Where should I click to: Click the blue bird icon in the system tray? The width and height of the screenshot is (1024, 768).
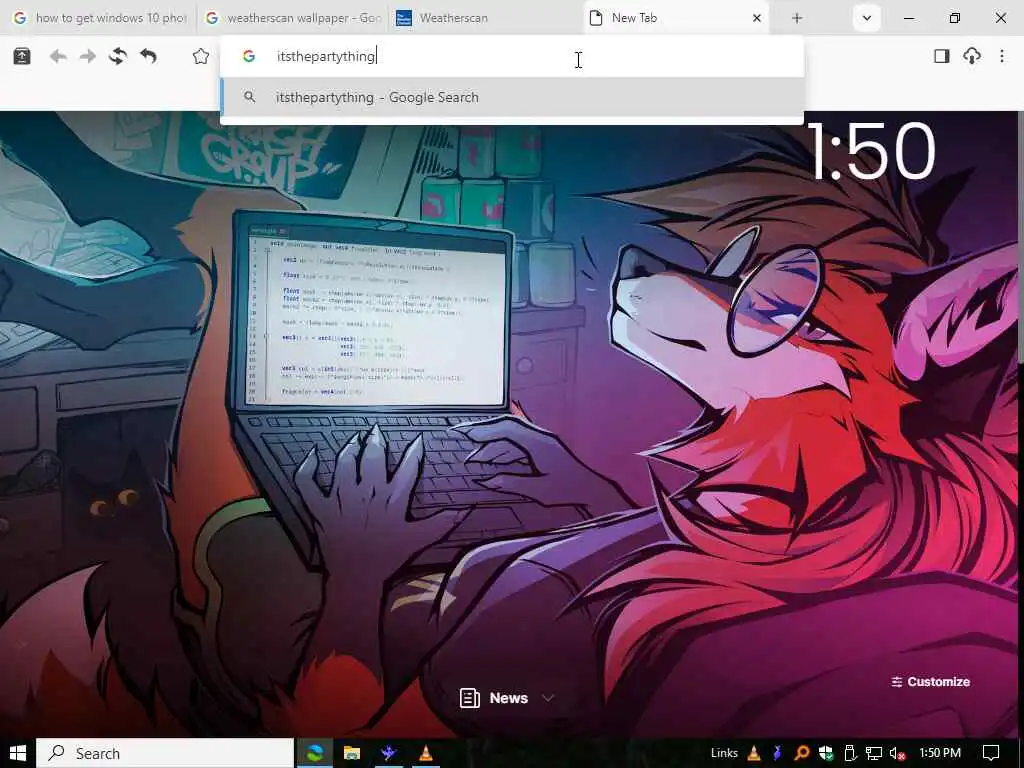777,753
